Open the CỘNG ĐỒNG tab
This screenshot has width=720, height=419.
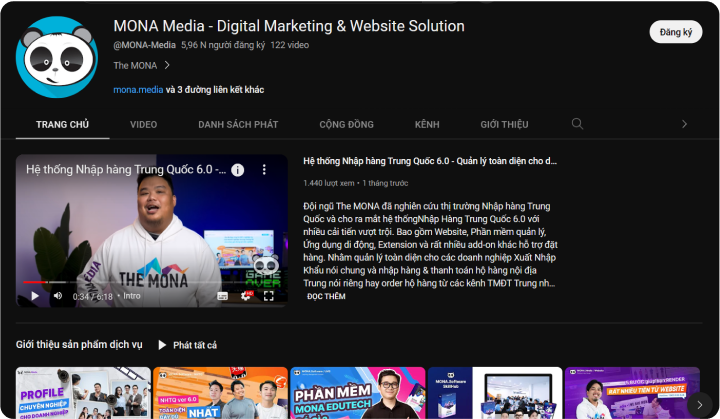click(x=346, y=125)
